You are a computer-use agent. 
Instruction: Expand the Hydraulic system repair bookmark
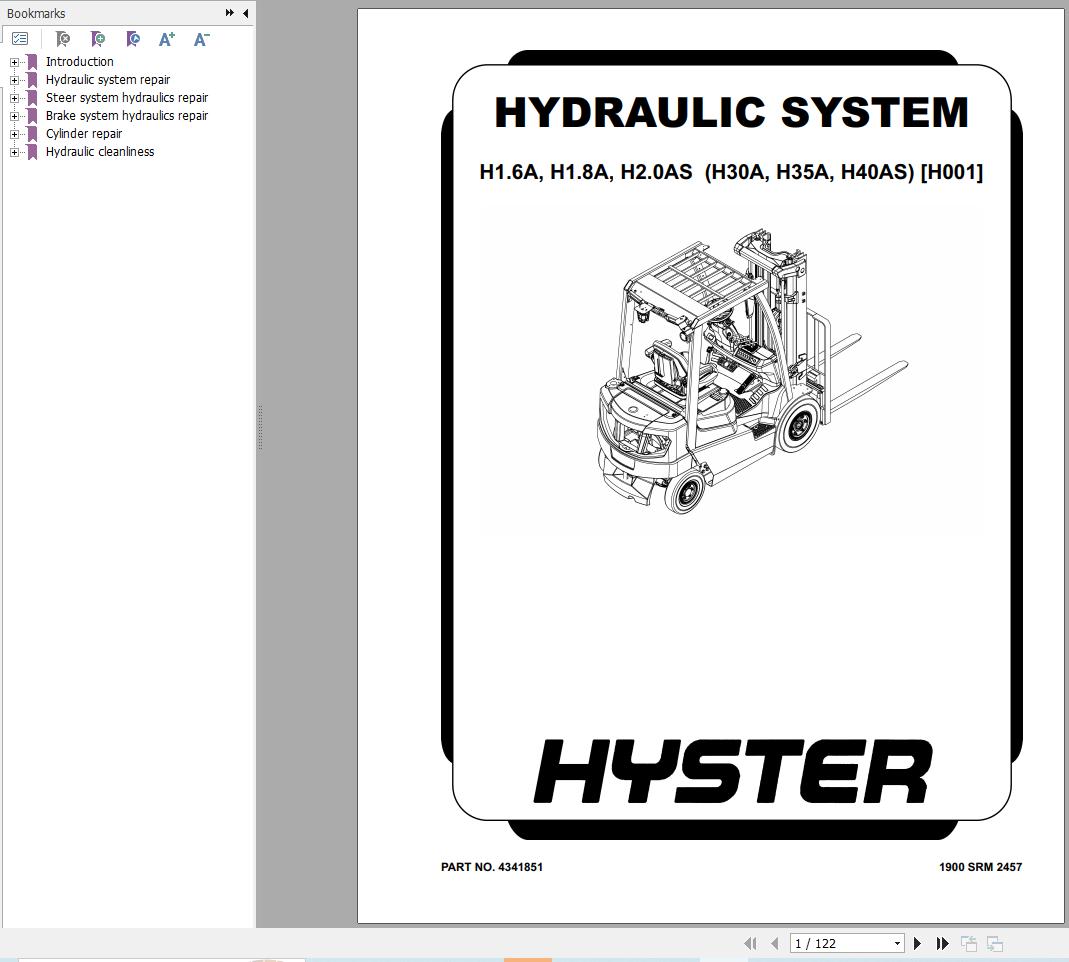pos(14,80)
